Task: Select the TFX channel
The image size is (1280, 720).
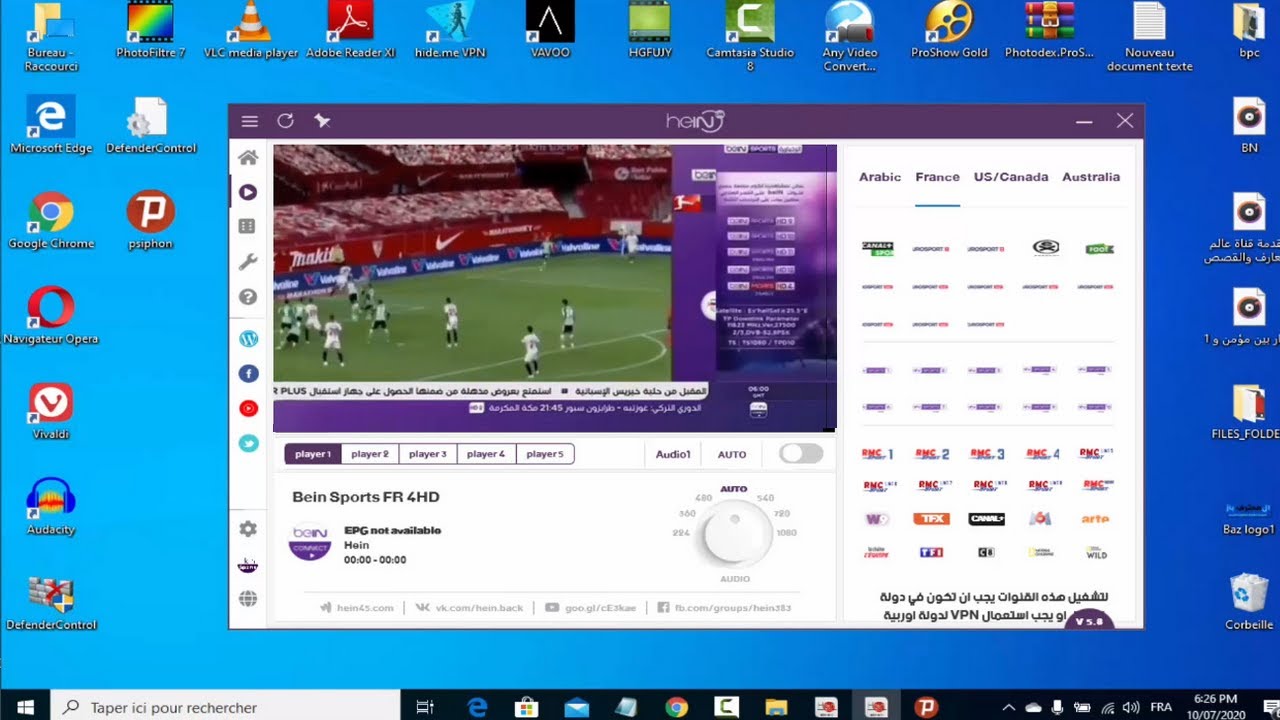Action: [x=931, y=519]
